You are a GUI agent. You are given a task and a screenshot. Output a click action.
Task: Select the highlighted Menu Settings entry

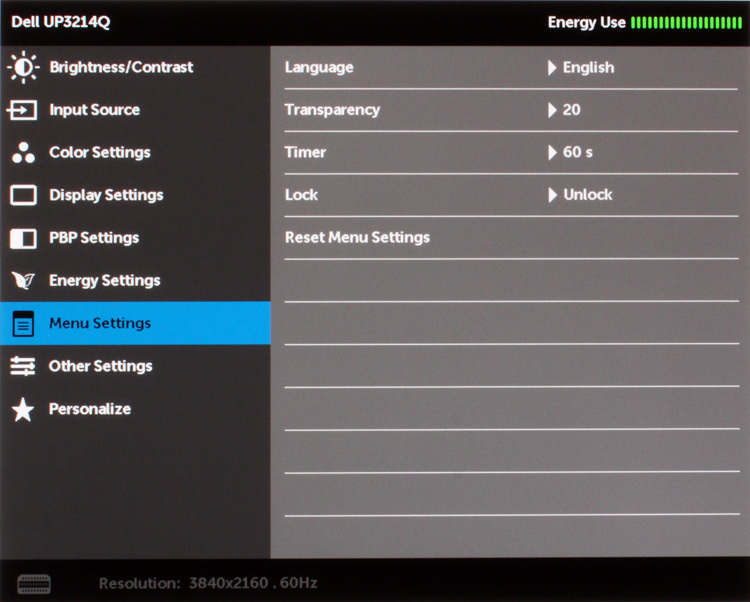[135, 323]
